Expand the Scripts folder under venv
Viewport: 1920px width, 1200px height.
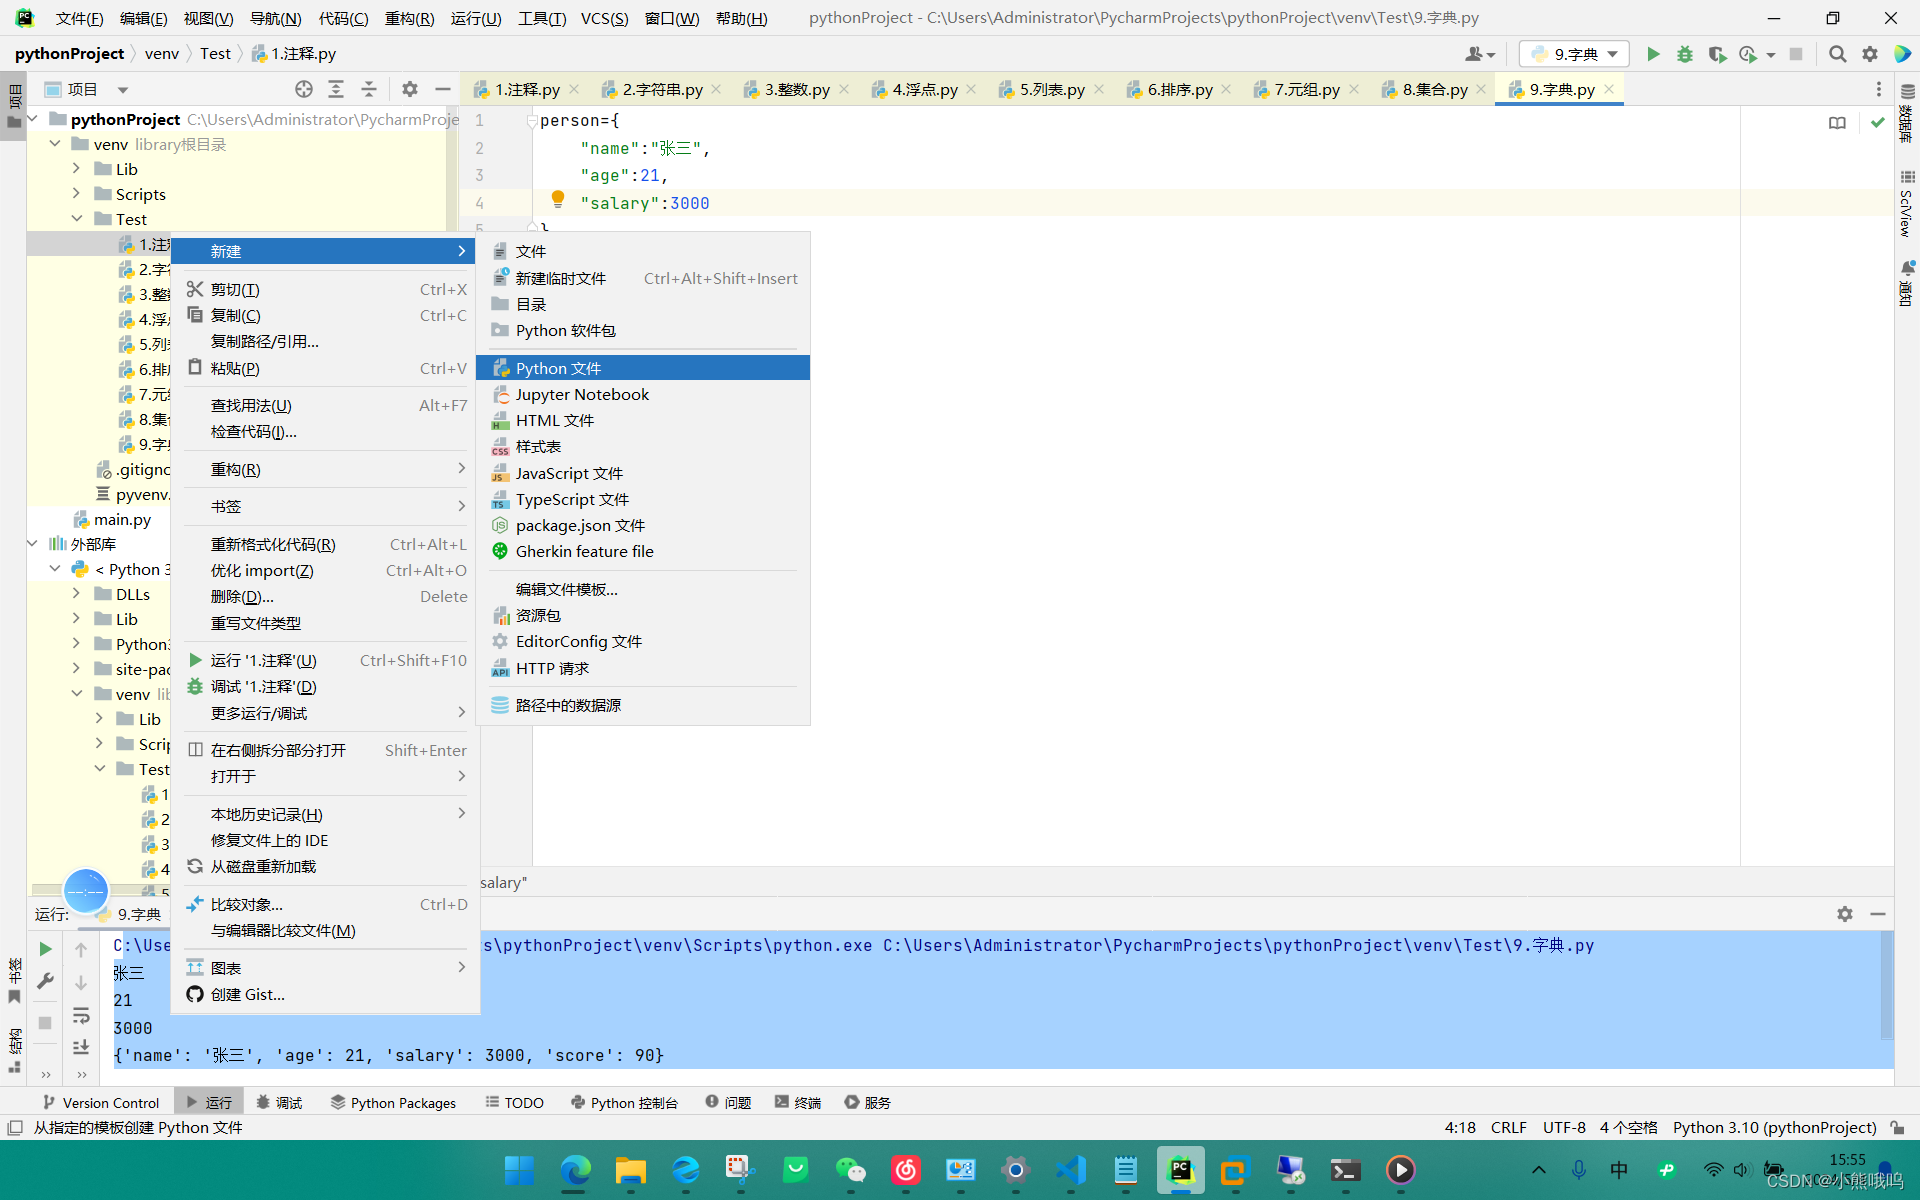coord(77,194)
